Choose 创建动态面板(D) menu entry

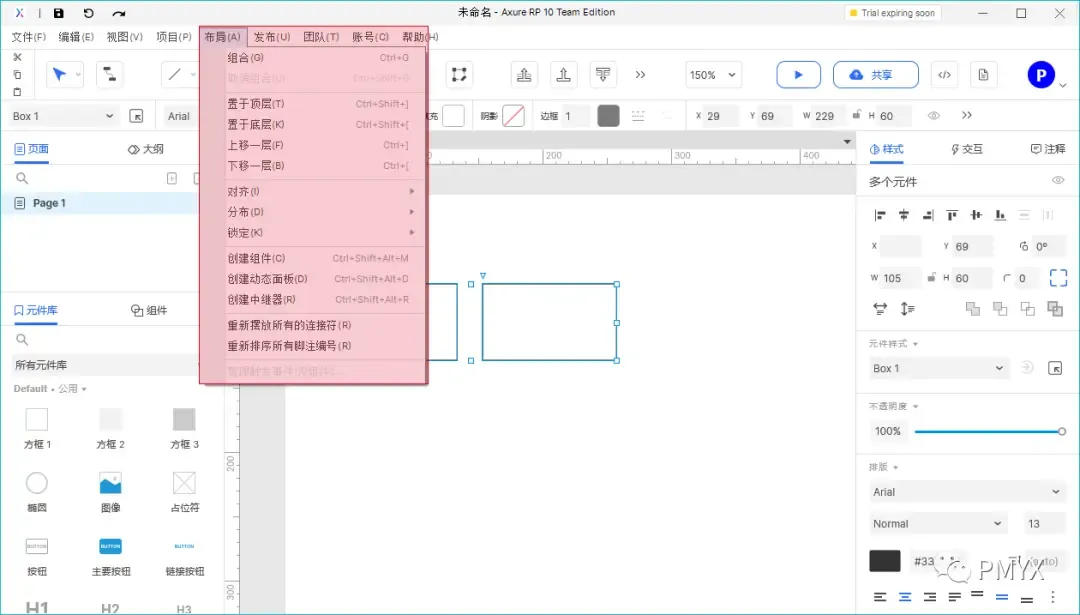[x=318, y=279]
